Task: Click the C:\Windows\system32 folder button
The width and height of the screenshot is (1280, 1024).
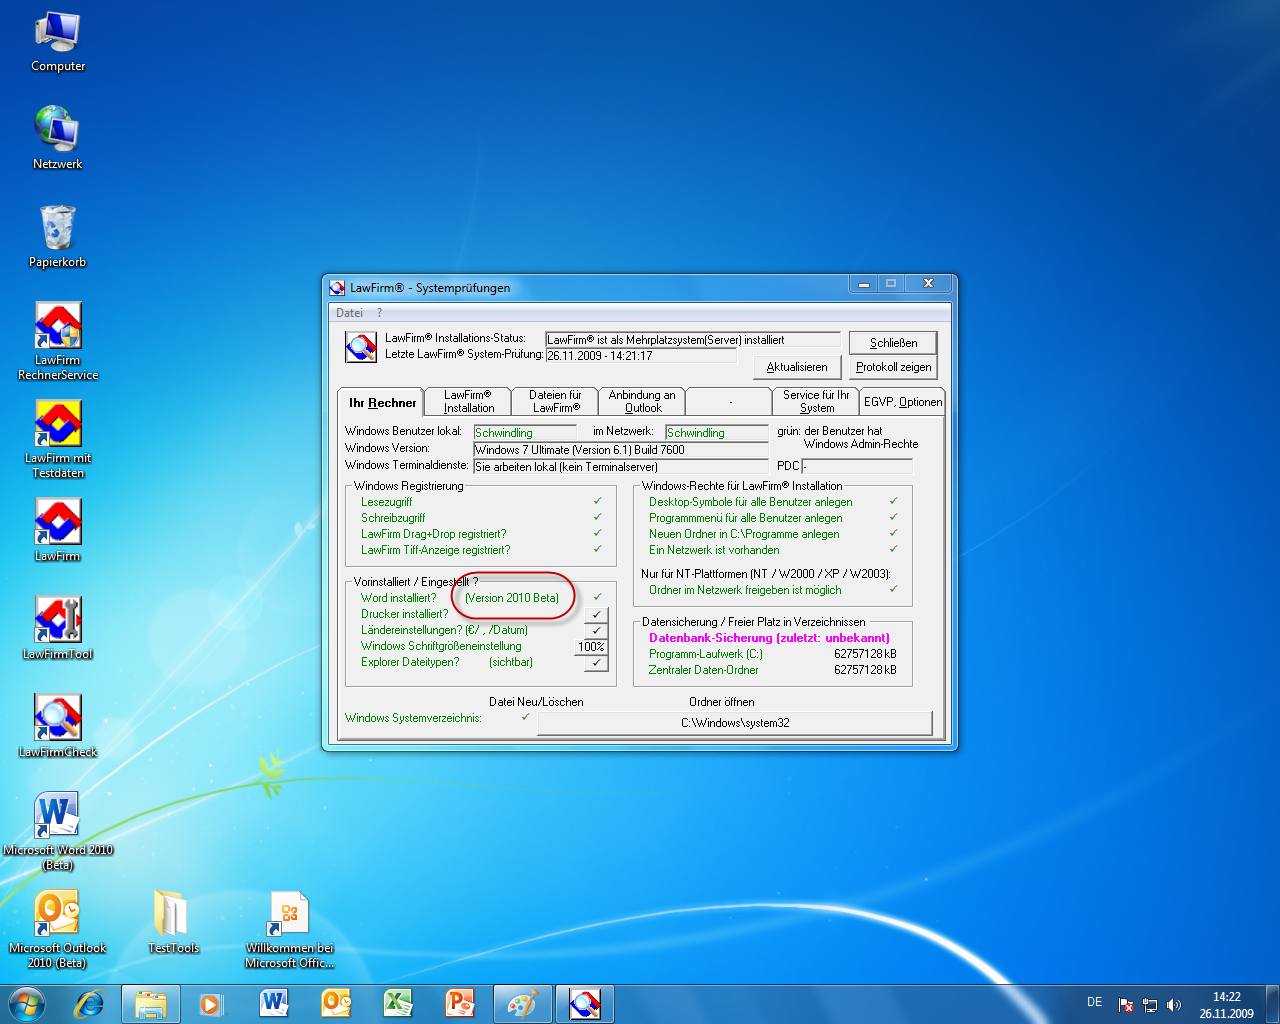Action: click(x=735, y=723)
